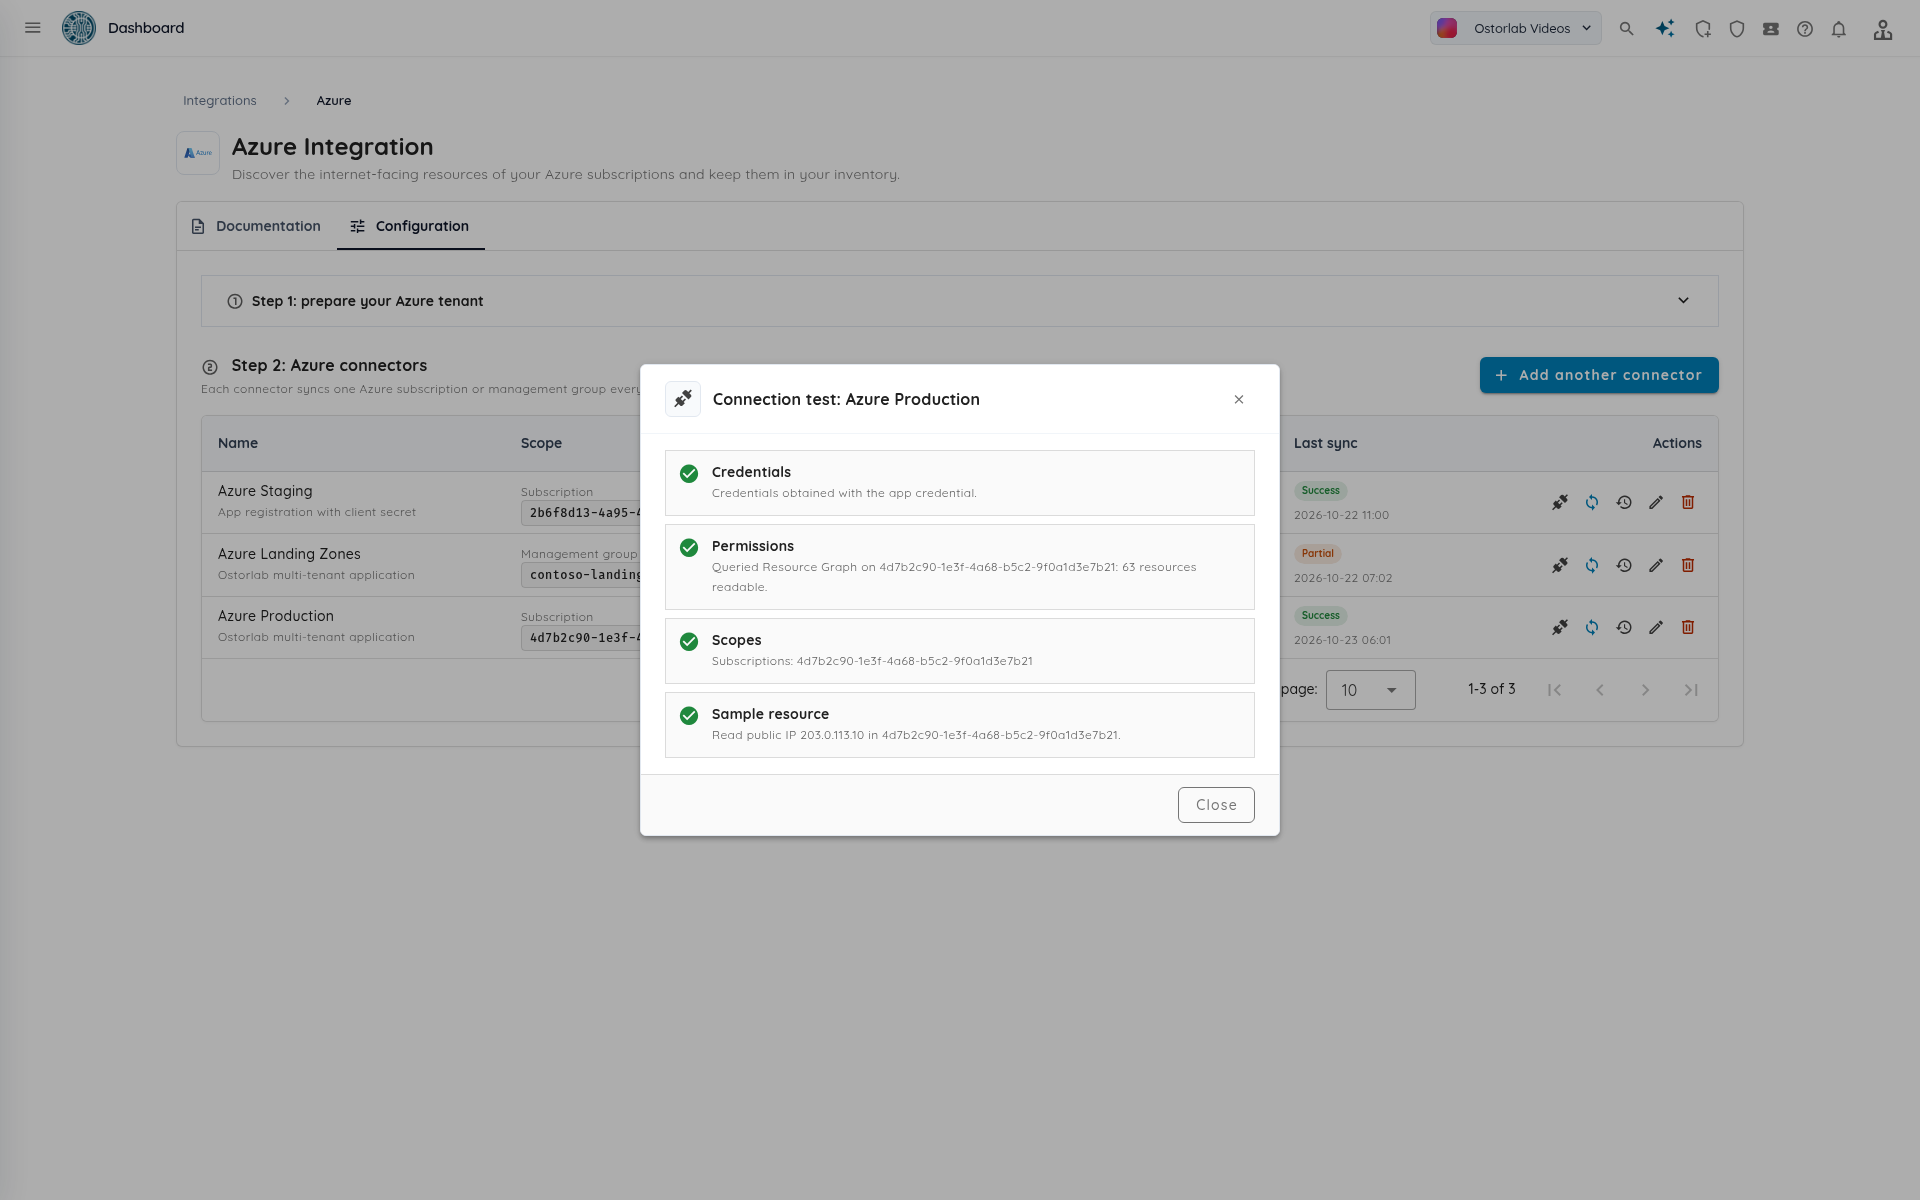Viewport: 1920px width, 1200px height.
Task: Click the Azure breadcrumb item
Action: click(334, 101)
